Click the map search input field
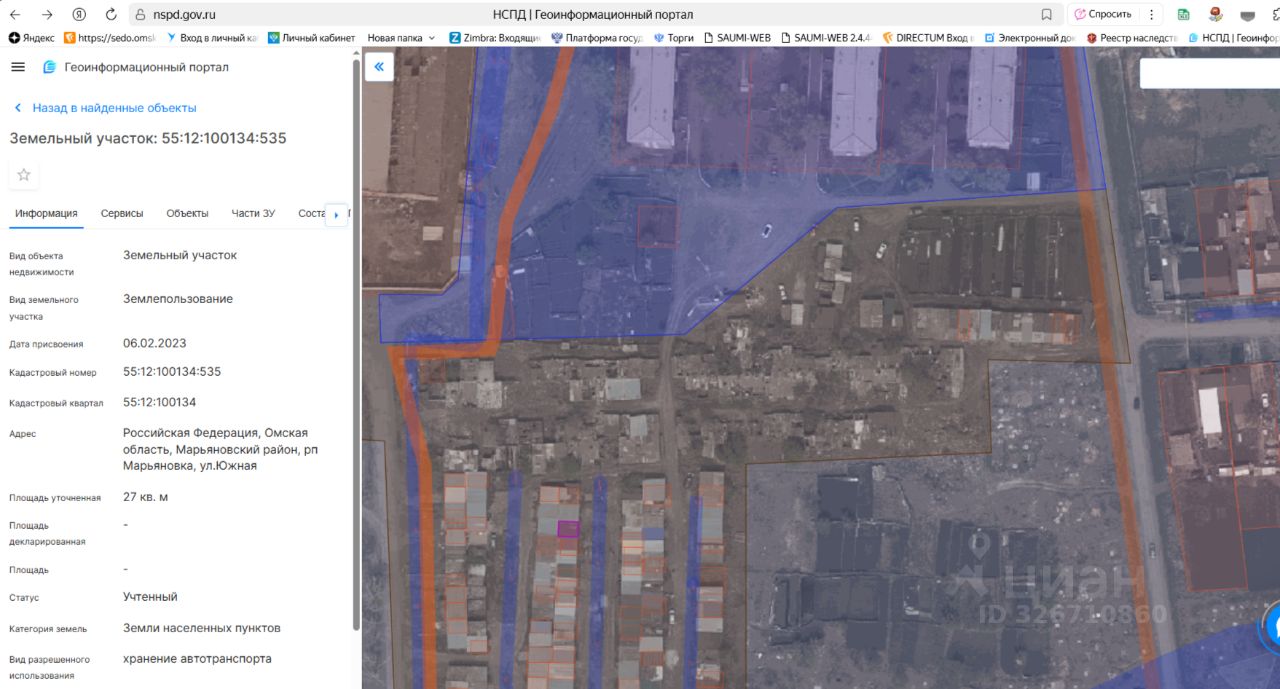Screen dimensions: 1280x689 point(1210,73)
